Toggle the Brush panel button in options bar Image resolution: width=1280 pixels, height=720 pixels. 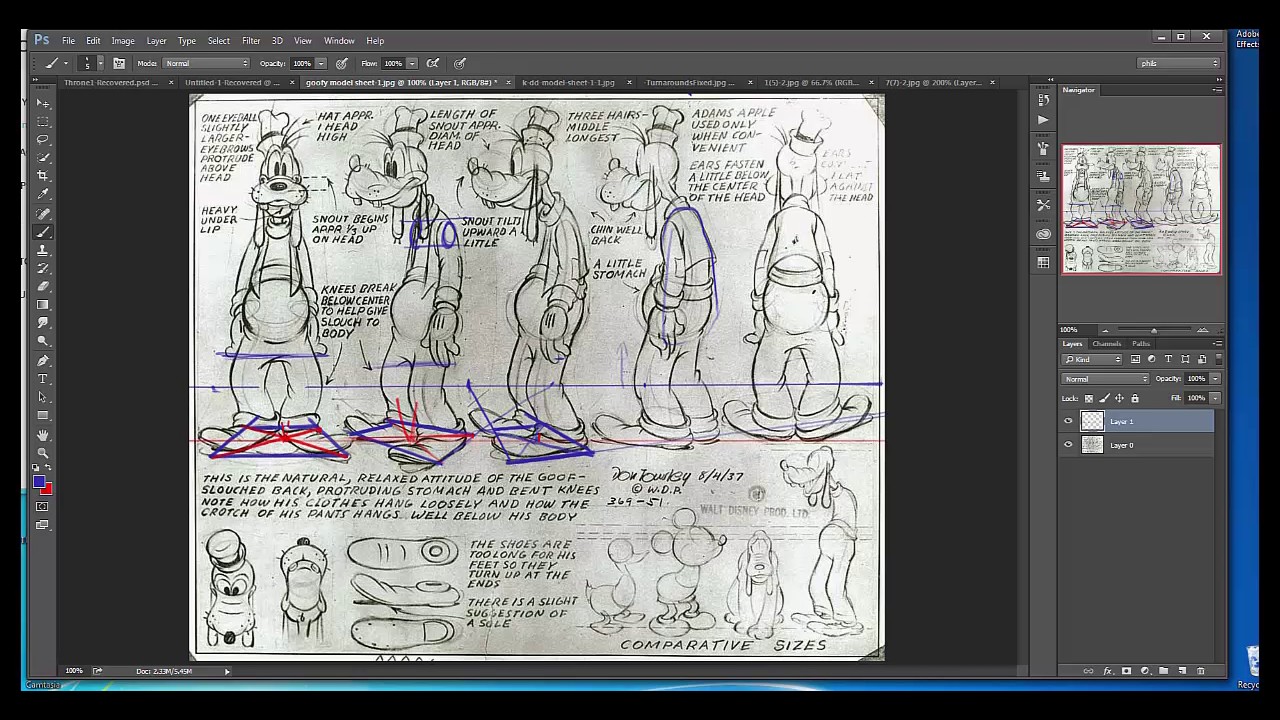click(119, 63)
